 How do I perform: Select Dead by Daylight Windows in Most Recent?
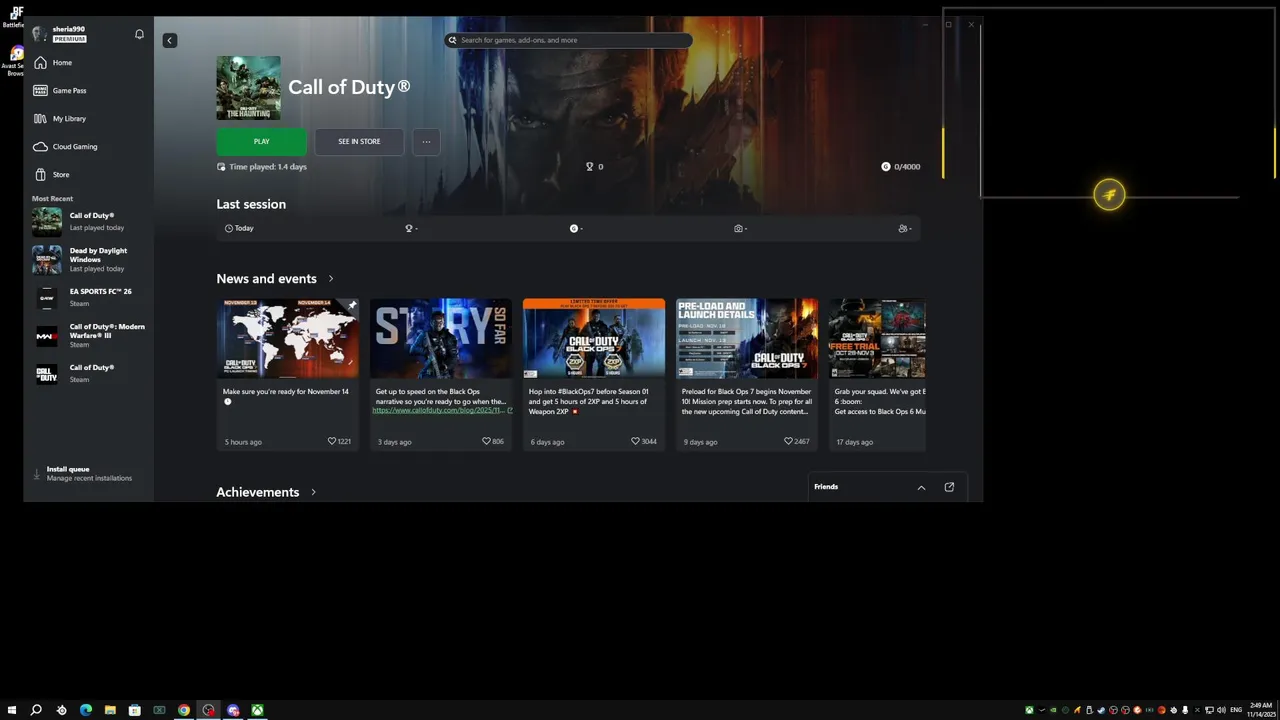pyautogui.click(x=88, y=259)
